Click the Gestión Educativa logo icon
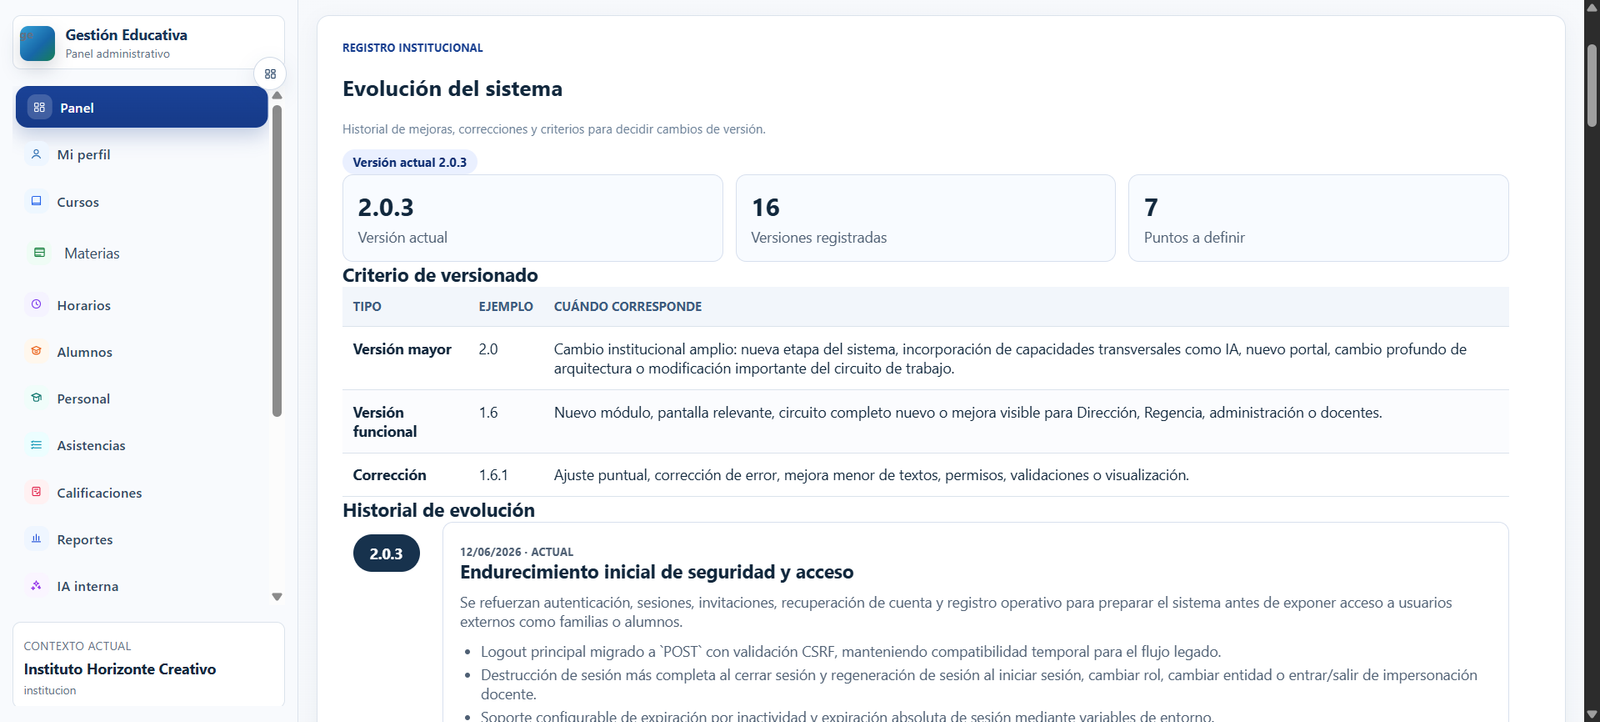1600x722 pixels. (x=38, y=43)
